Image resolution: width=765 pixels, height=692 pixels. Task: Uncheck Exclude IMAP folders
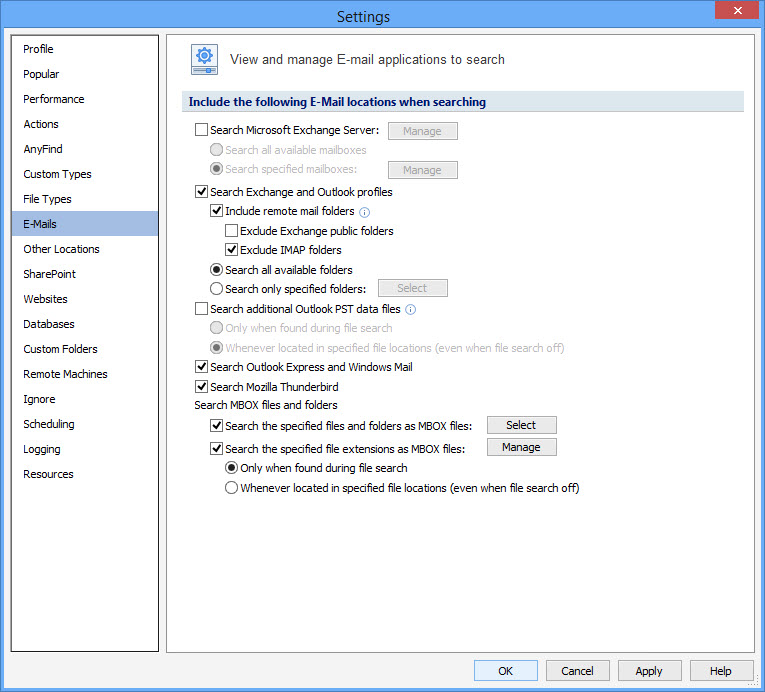pyautogui.click(x=232, y=250)
